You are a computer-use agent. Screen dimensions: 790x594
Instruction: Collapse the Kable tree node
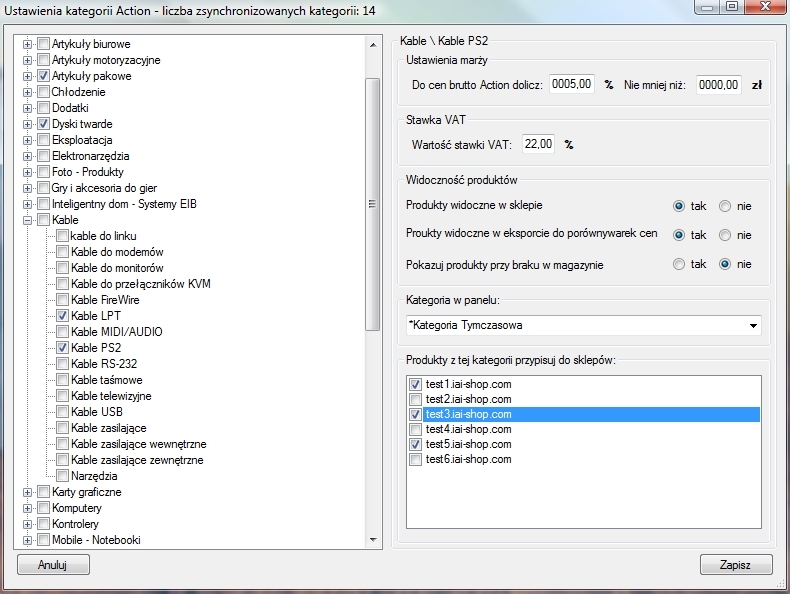[28, 220]
